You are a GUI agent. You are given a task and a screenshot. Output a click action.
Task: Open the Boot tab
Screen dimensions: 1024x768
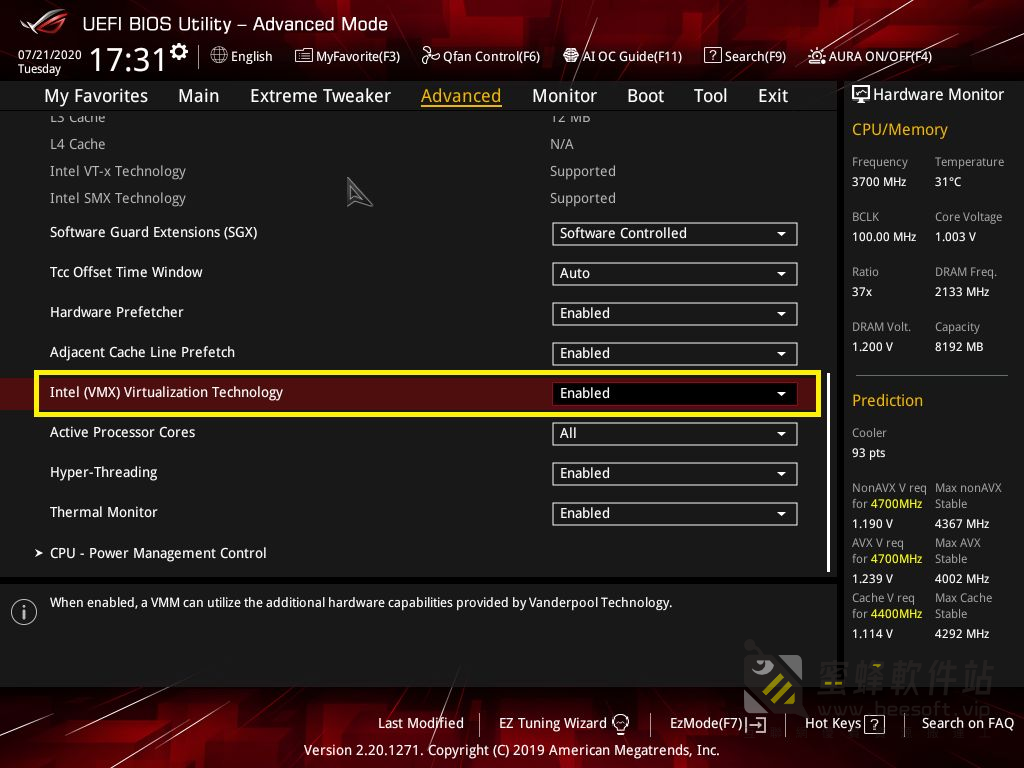tap(645, 96)
